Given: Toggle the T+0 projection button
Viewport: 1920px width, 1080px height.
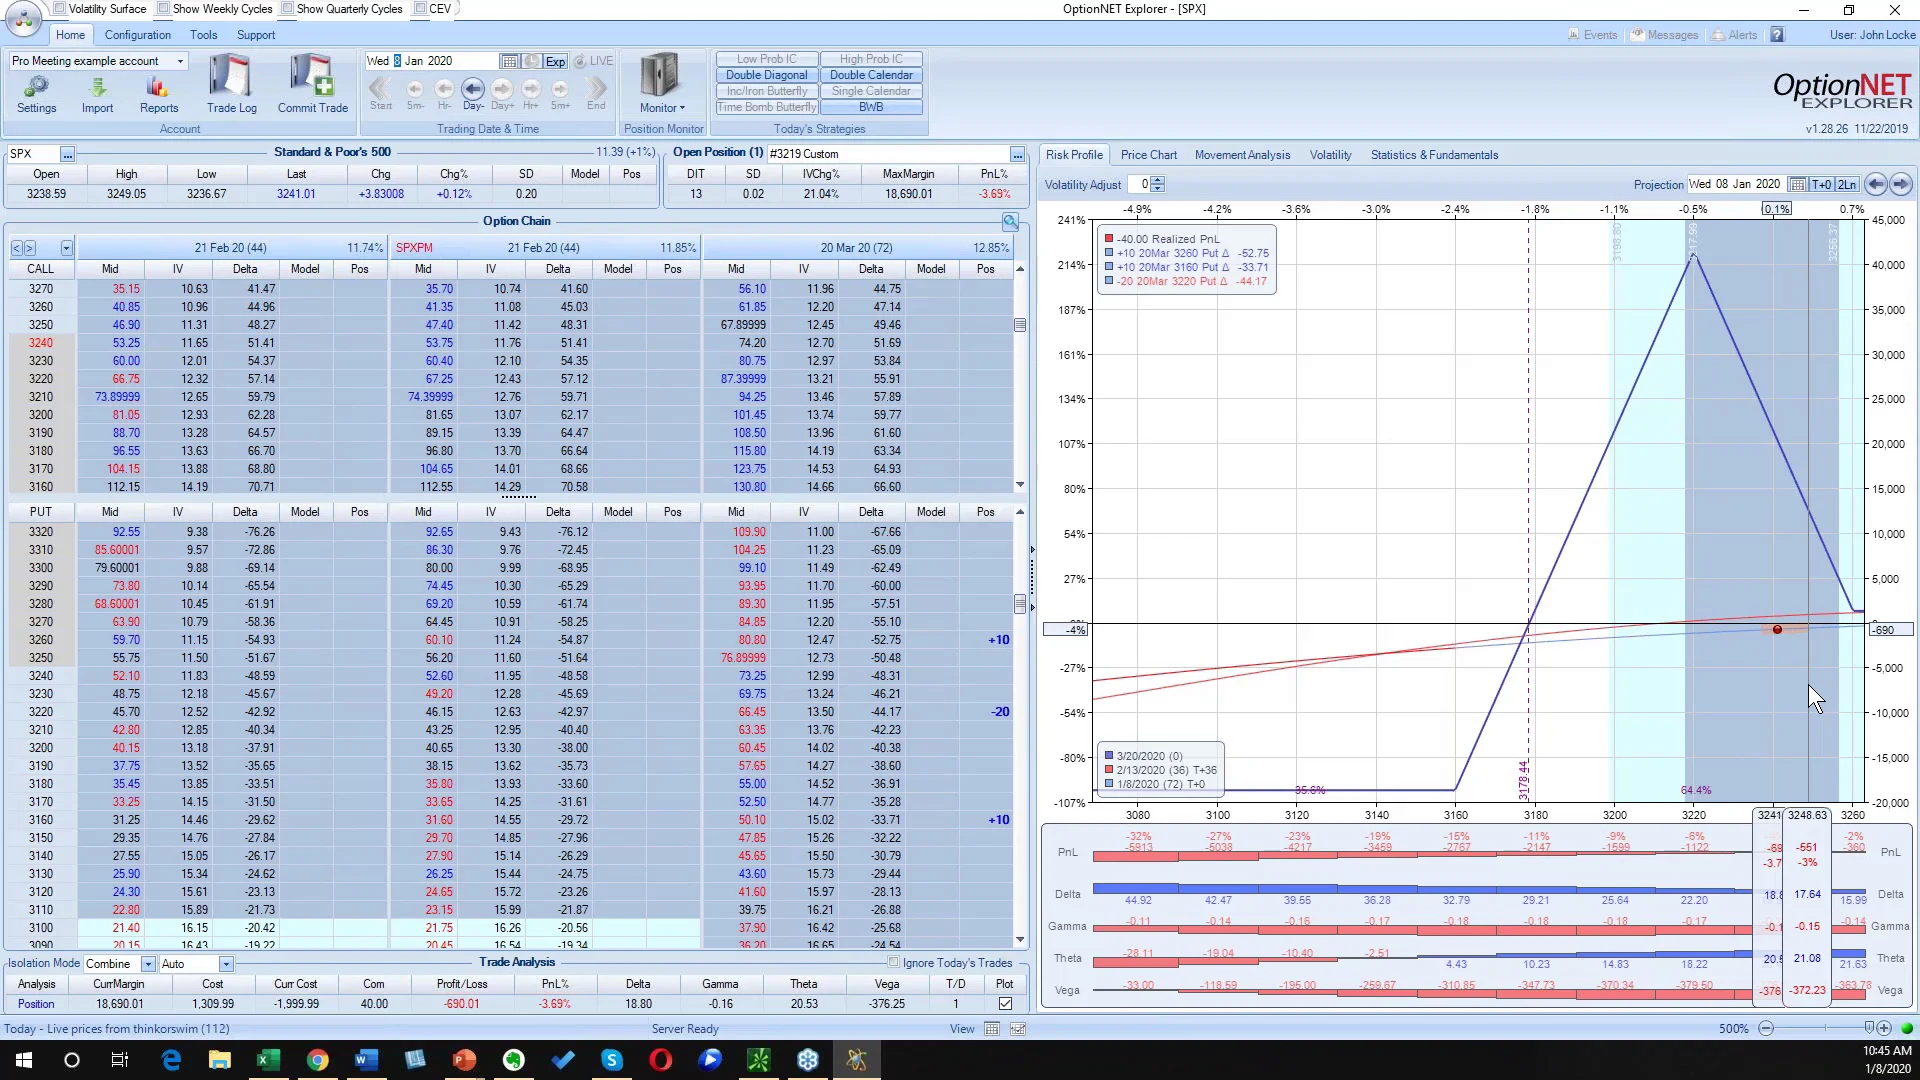Looking at the screenshot, I should [x=1822, y=184].
